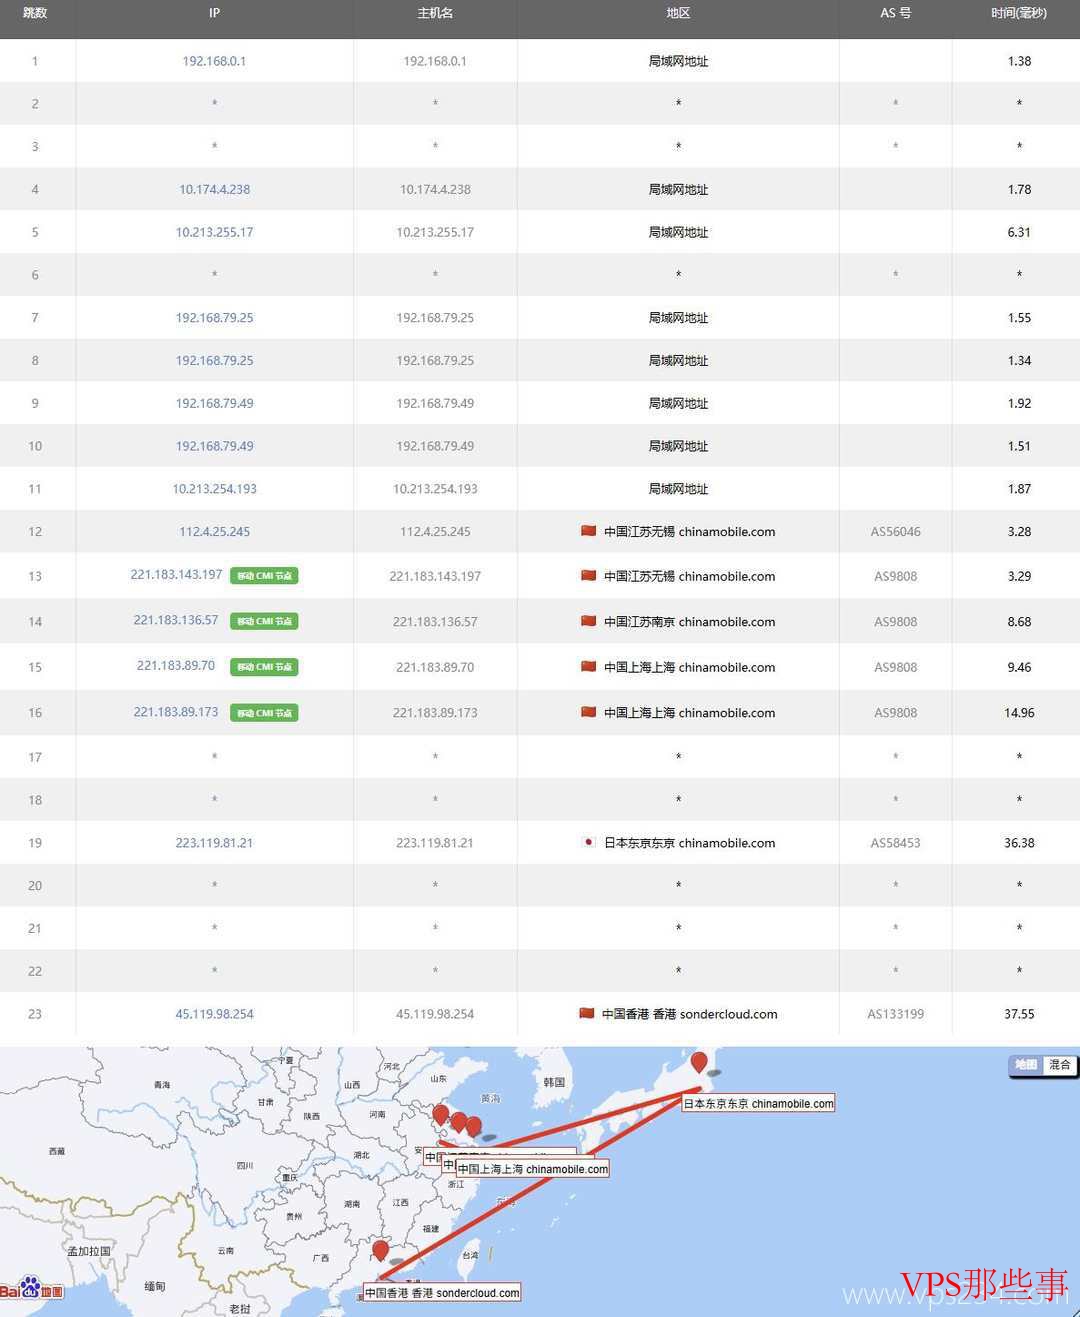1080x1317 pixels.
Task: Click the time value 14.96
Action: (x=1019, y=713)
